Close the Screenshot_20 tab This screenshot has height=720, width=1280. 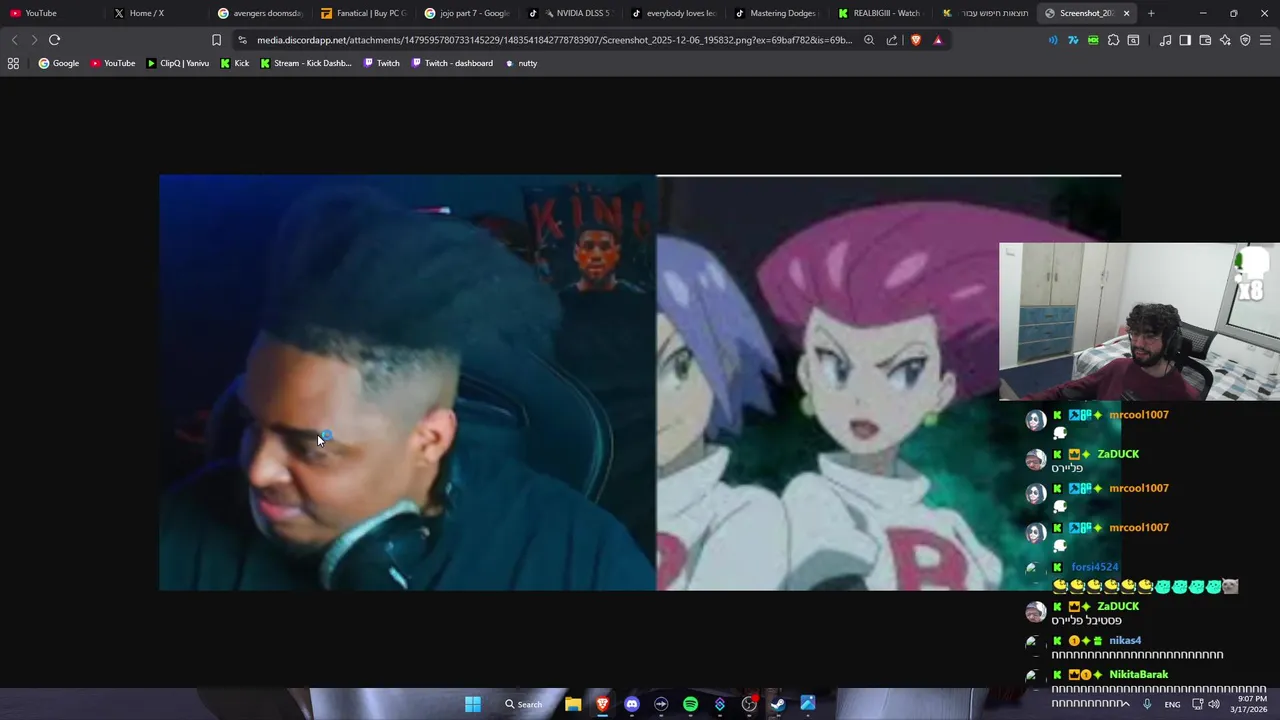tap(1126, 13)
